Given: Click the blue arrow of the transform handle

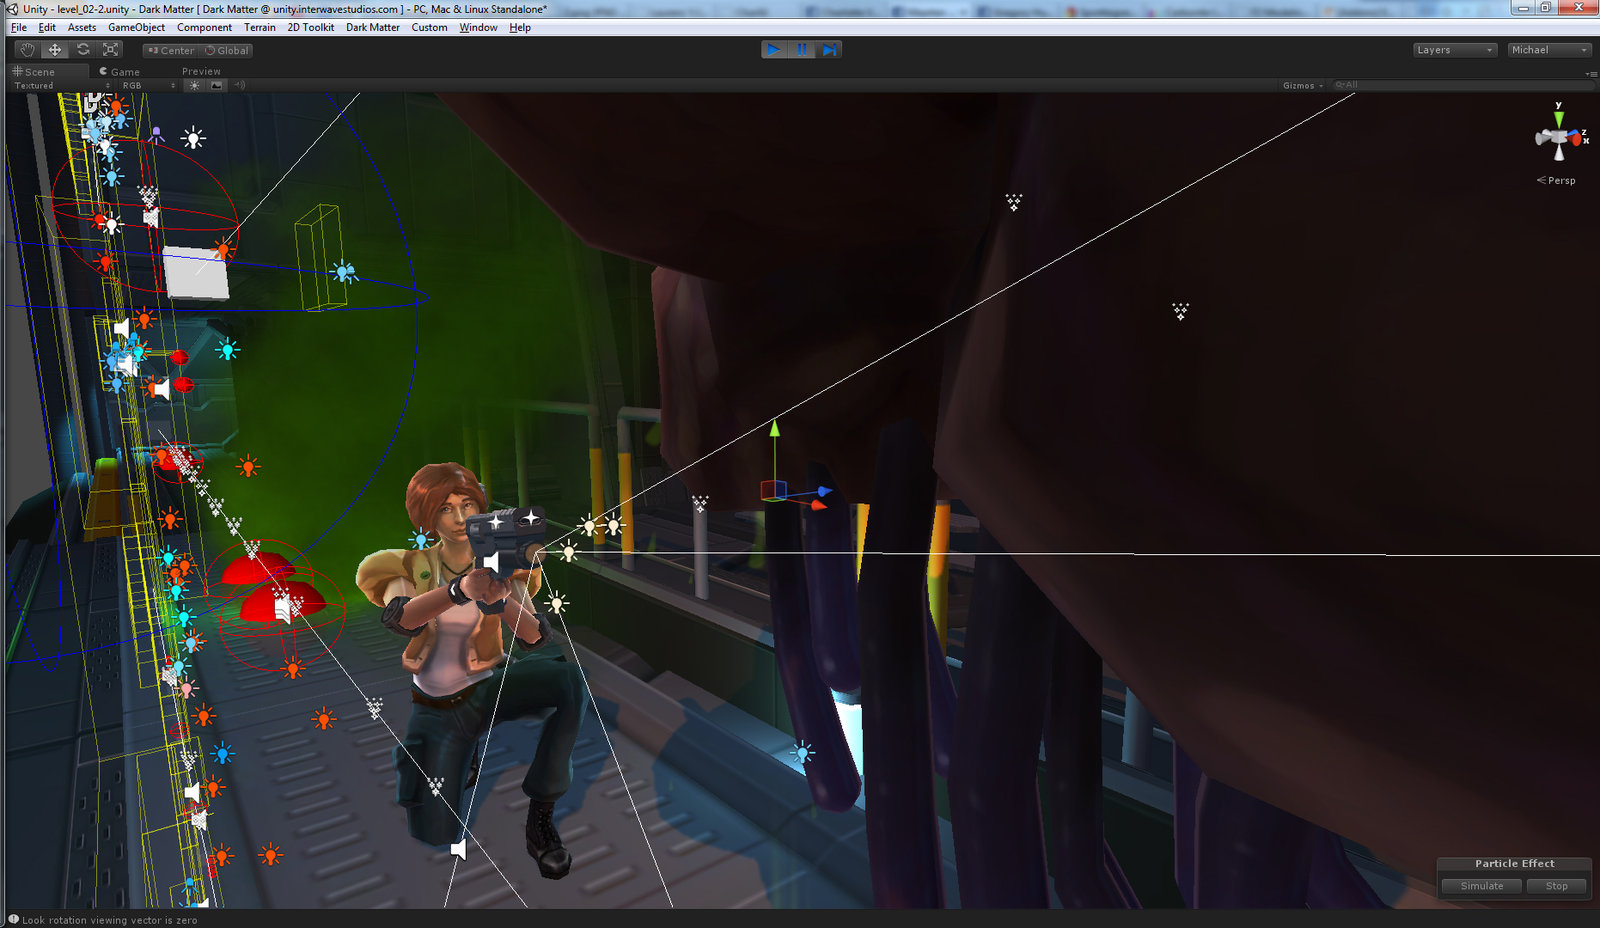Looking at the screenshot, I should click(x=823, y=491).
